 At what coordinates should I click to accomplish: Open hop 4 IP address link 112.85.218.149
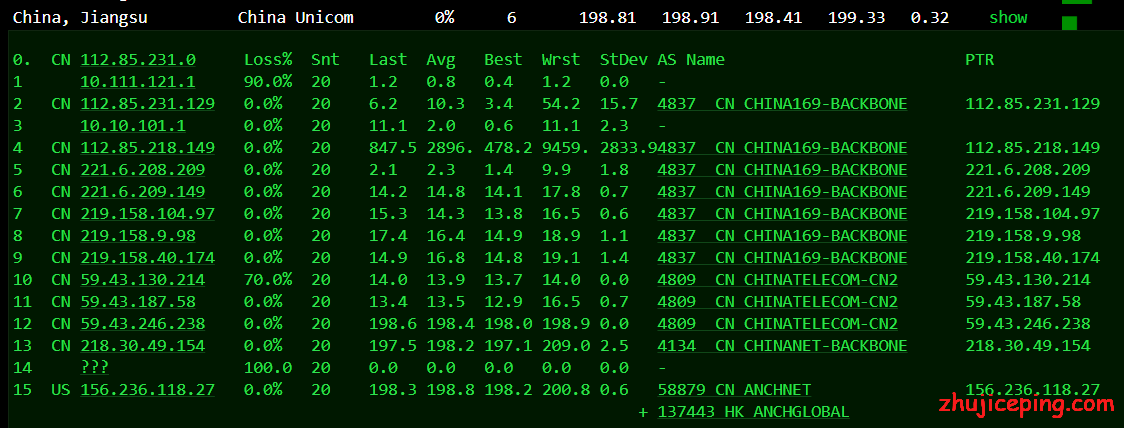(148, 148)
